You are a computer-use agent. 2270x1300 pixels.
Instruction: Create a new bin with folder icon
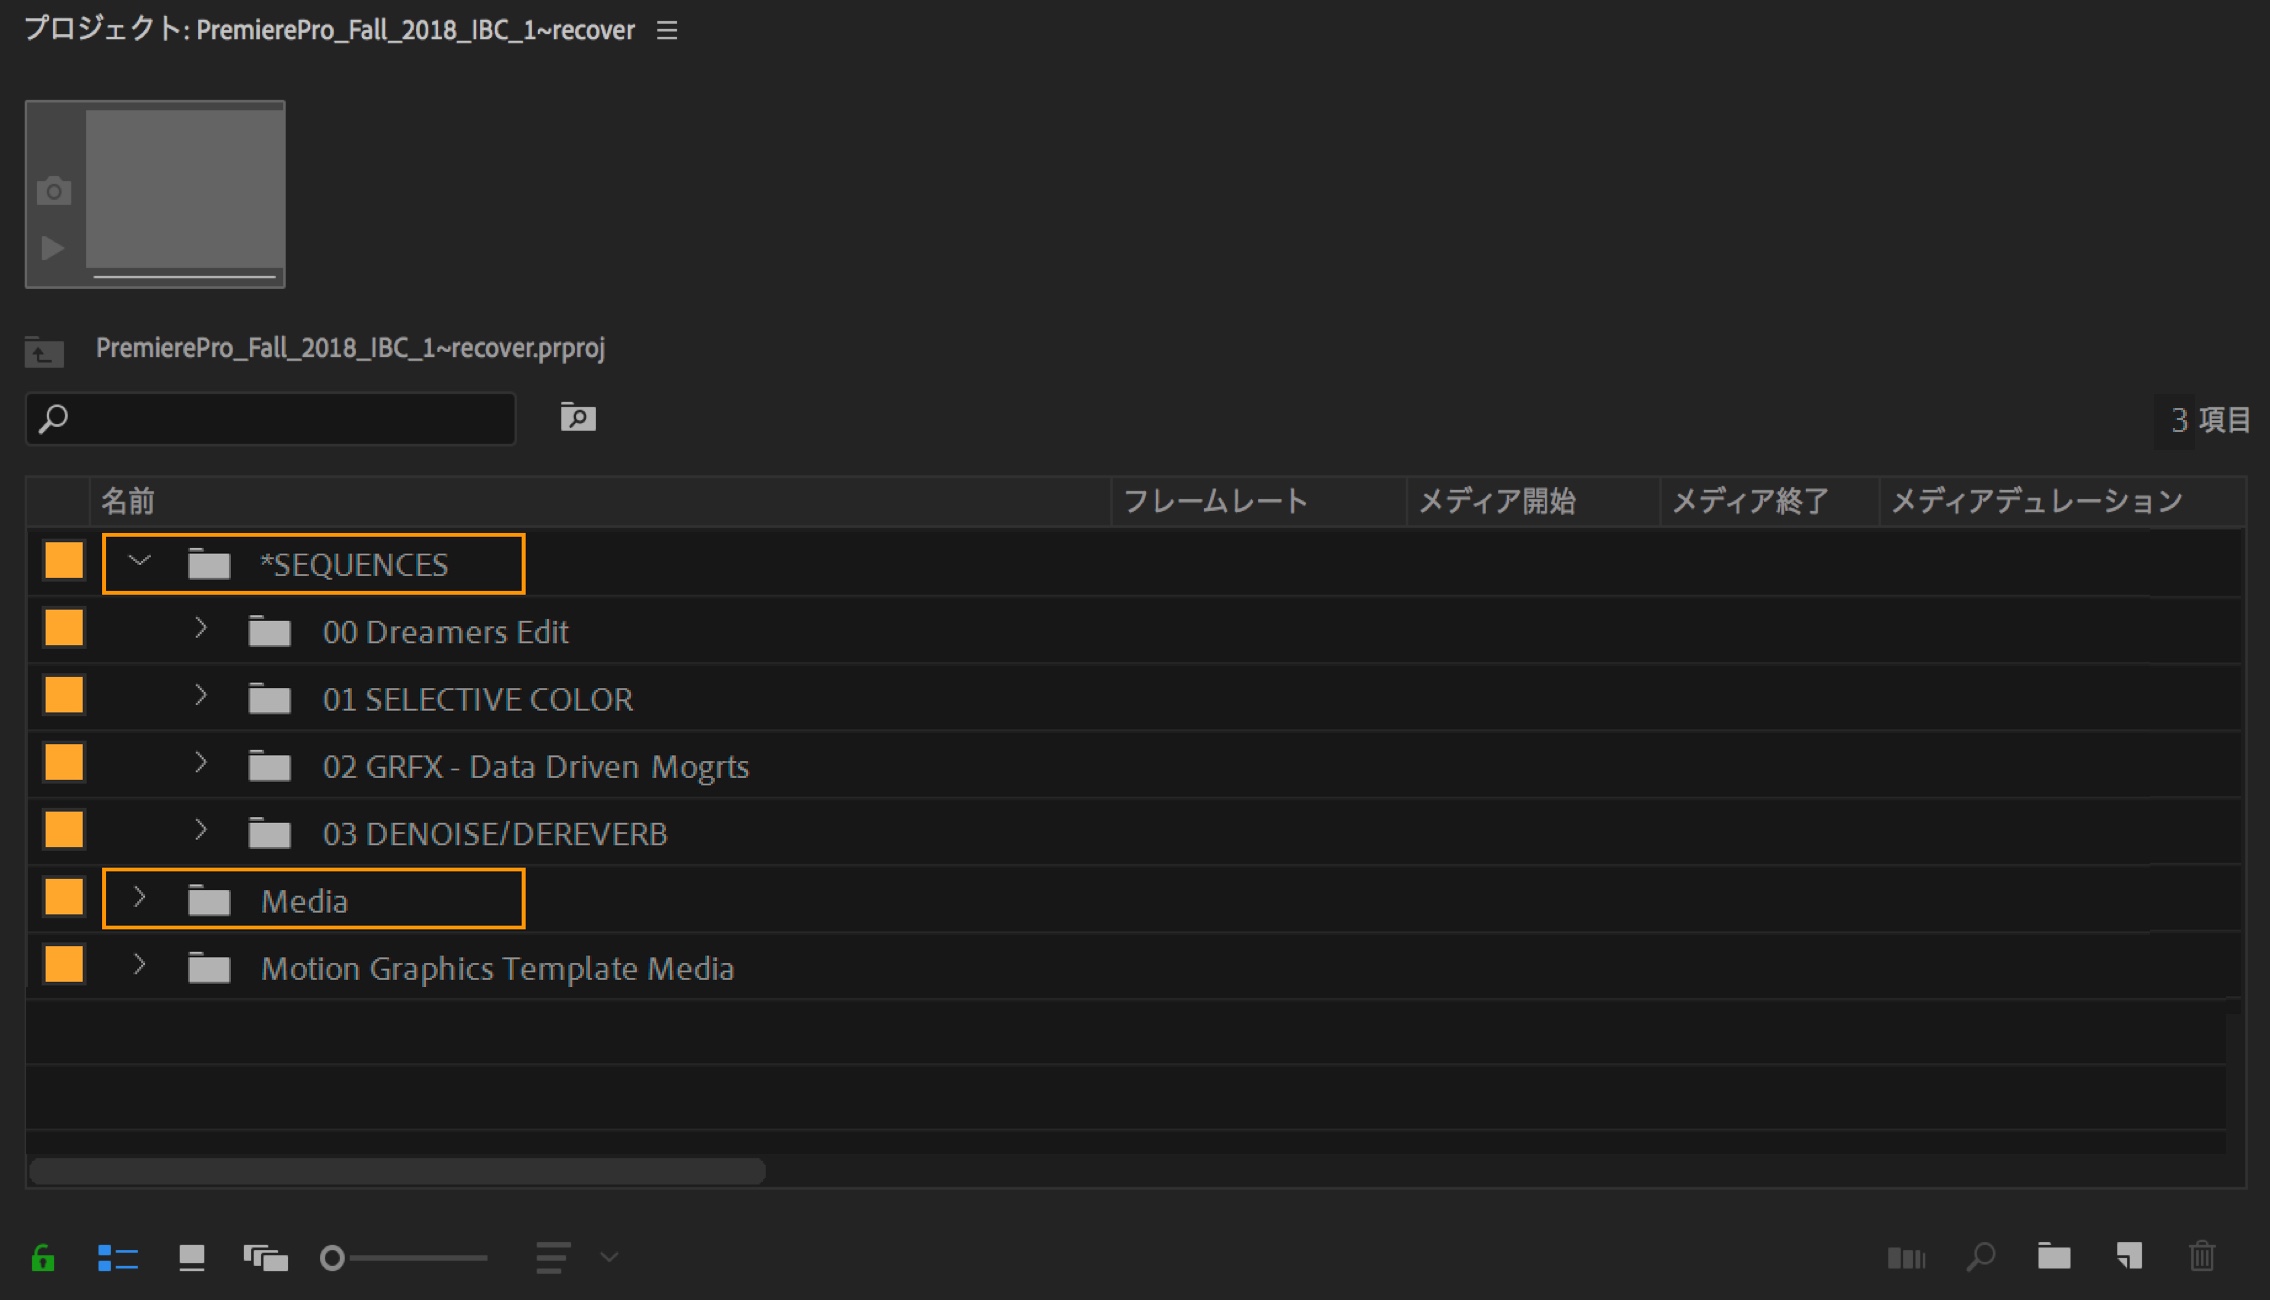[x=2054, y=1256]
